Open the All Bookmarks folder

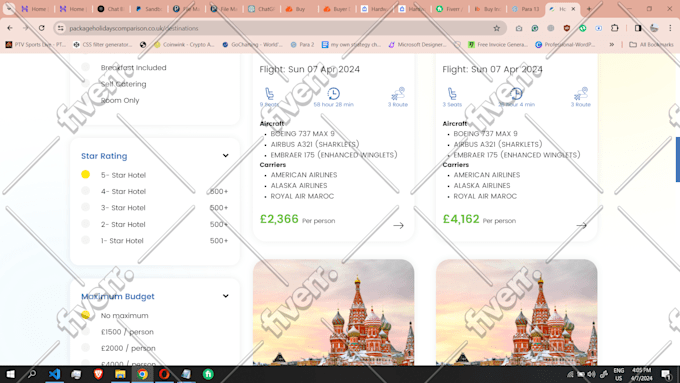pyautogui.click(x=651, y=44)
